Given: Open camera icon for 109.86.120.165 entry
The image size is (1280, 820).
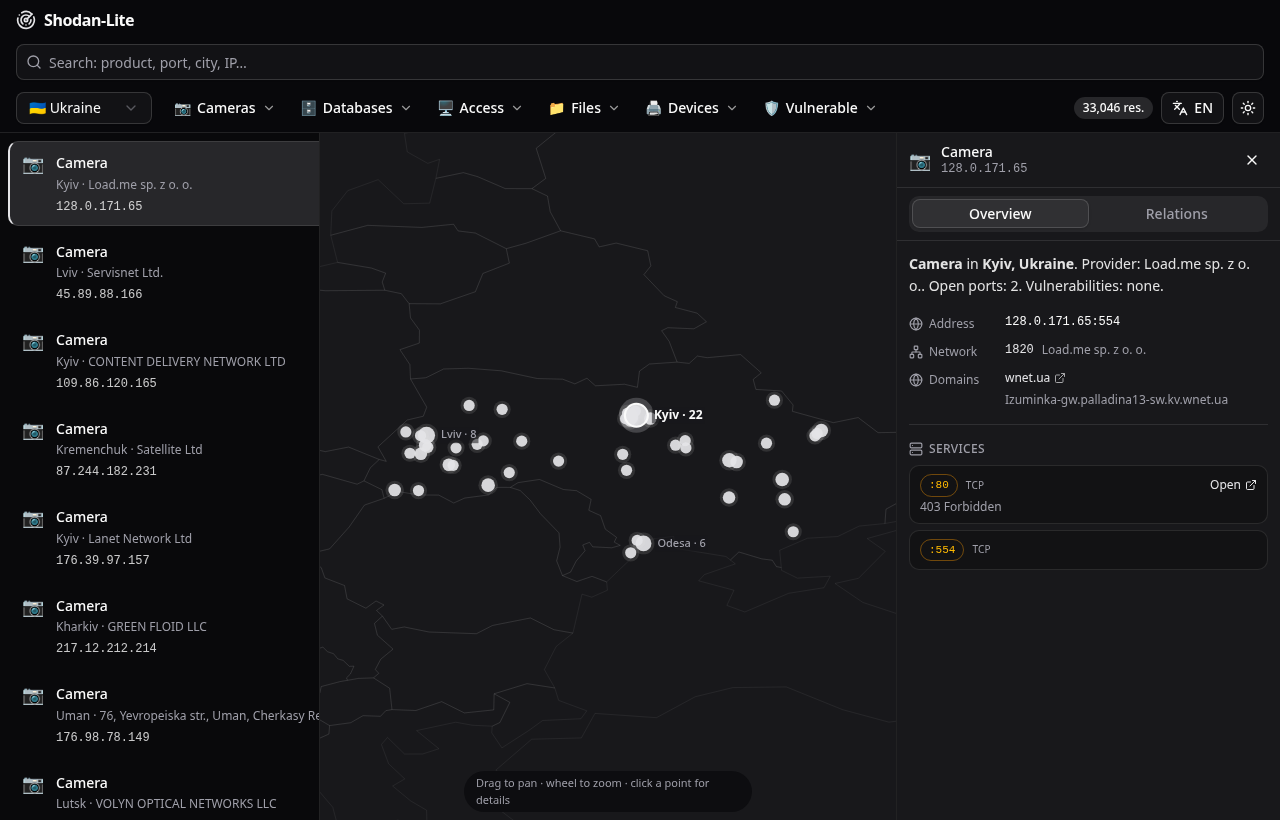Looking at the screenshot, I should tap(33, 341).
